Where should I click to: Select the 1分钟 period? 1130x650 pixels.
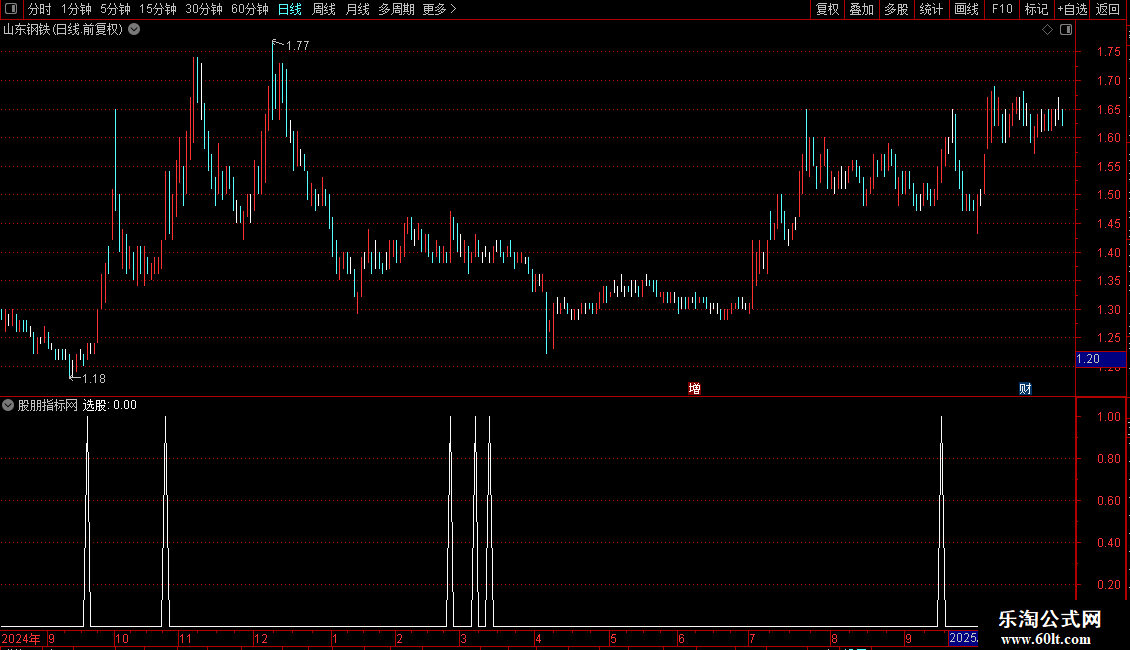76,9
